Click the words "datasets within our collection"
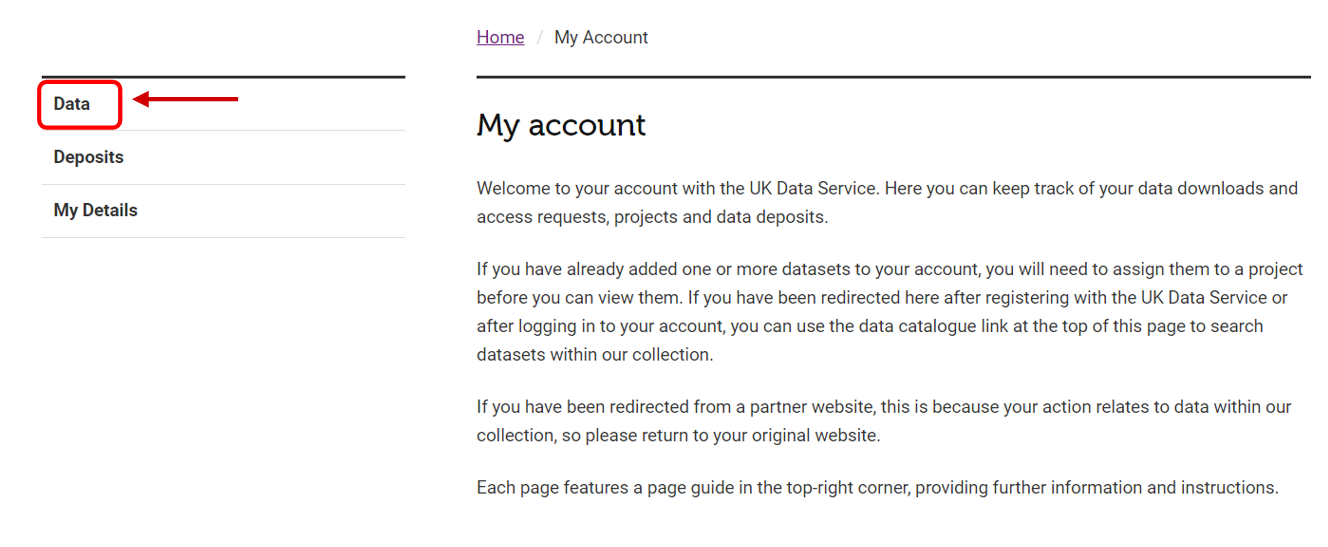 592,355
